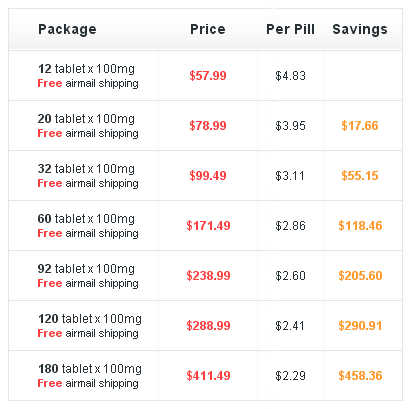Select the 60 tablet x 100mg package
410x409 pixels.
coord(86,219)
